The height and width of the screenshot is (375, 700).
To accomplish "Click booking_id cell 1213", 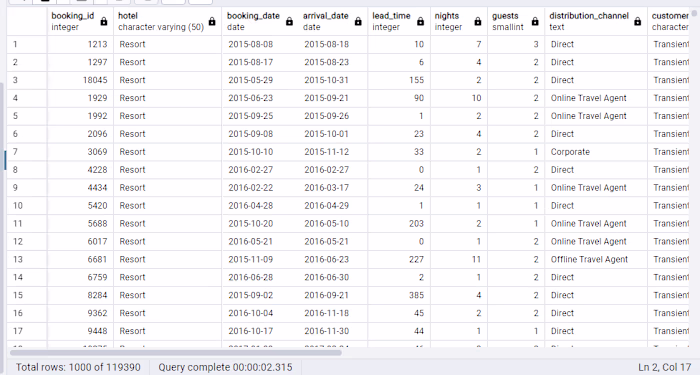I will pyautogui.click(x=80, y=44).
